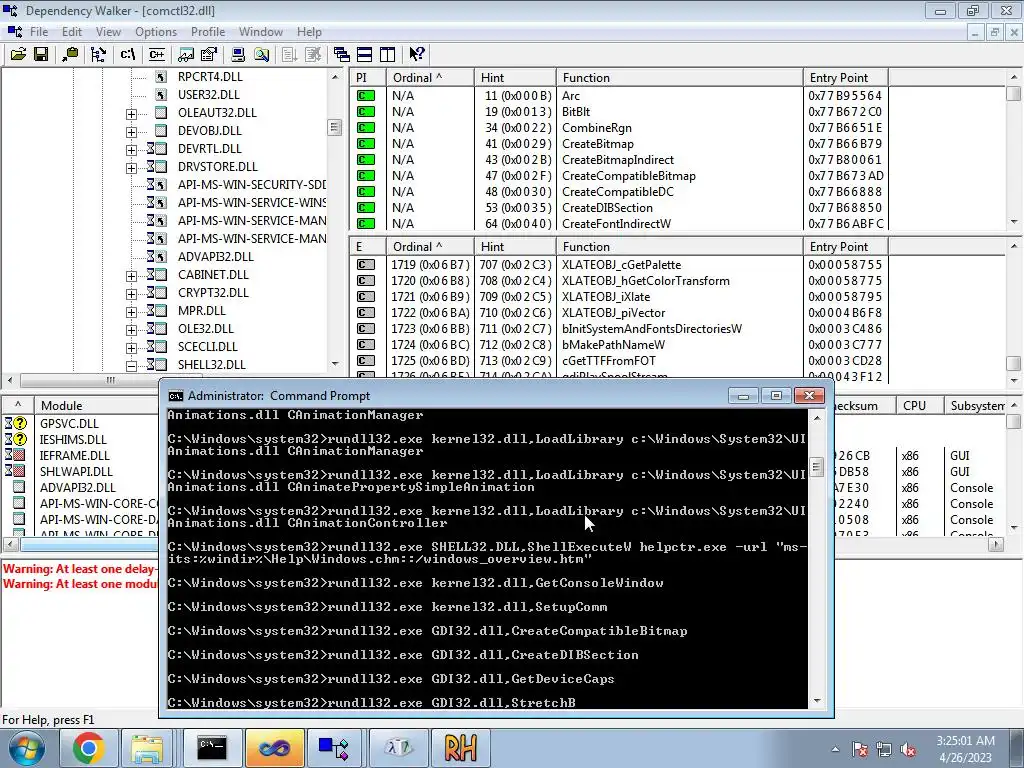
Task: Click the System Information computer icon
Action: (x=238, y=54)
